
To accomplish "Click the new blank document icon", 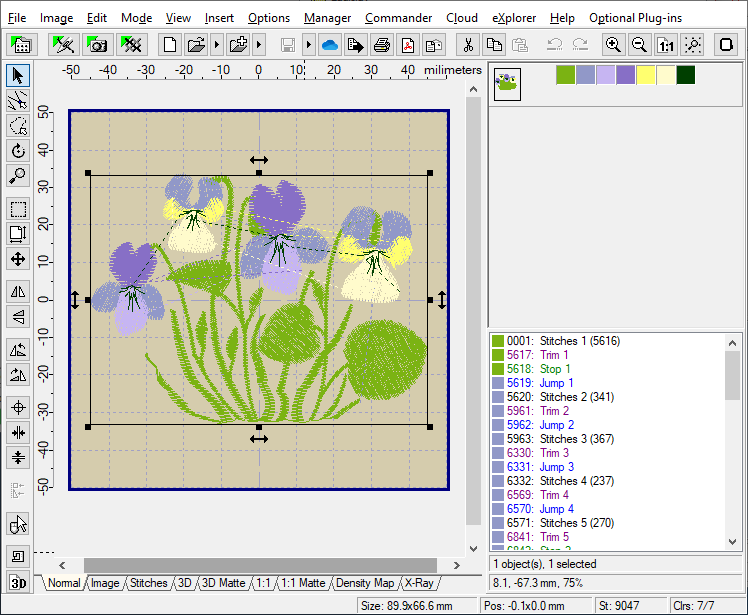I will tap(170, 45).
